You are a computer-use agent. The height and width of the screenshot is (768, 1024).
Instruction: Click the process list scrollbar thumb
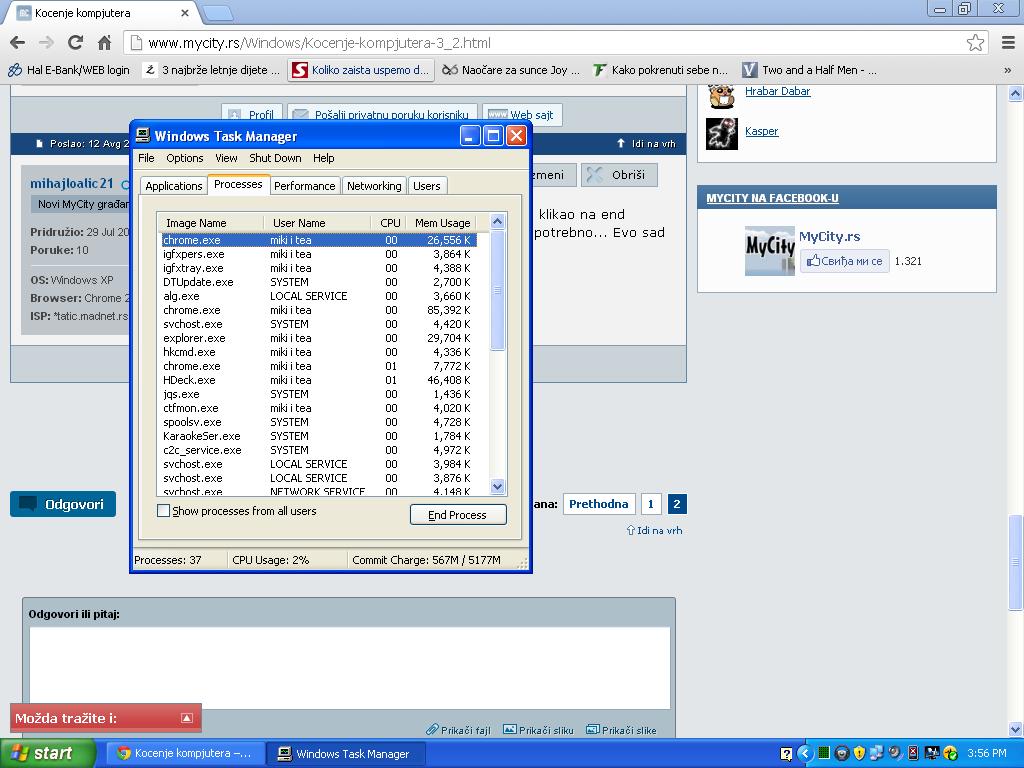(497, 290)
